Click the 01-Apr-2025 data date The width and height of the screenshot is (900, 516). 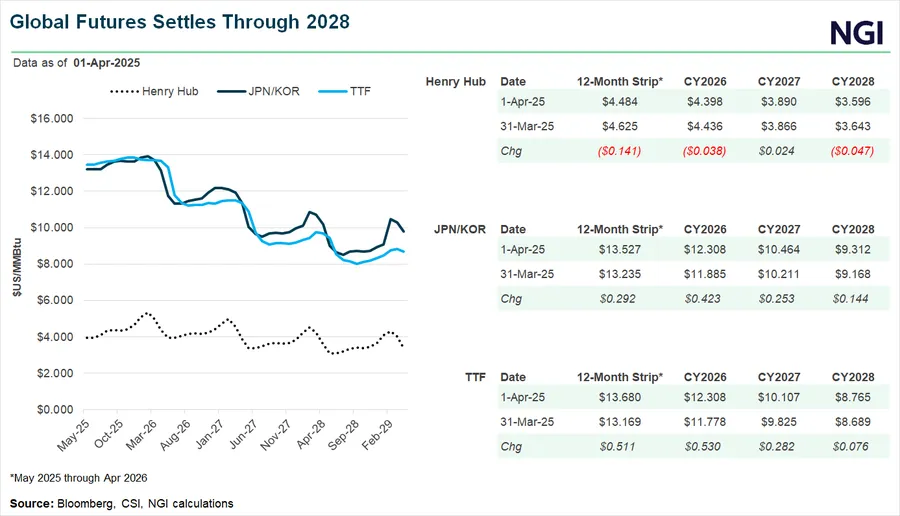coord(106,62)
